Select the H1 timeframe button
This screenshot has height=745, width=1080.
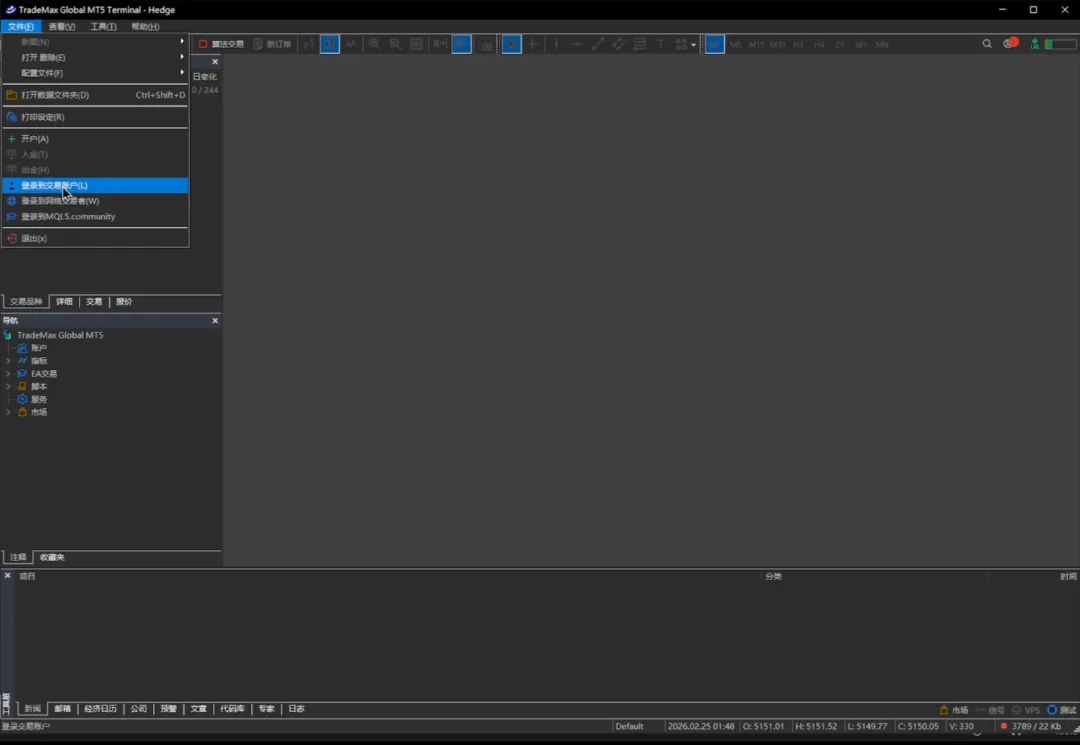pos(798,45)
